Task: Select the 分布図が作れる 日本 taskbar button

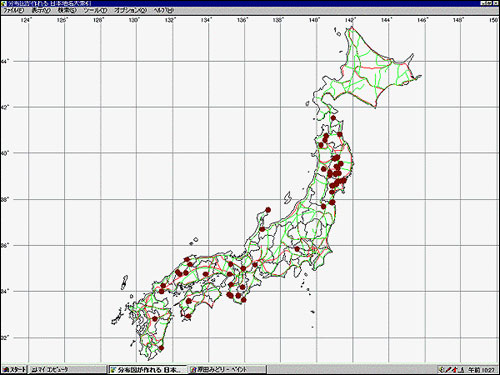Action: point(147,369)
